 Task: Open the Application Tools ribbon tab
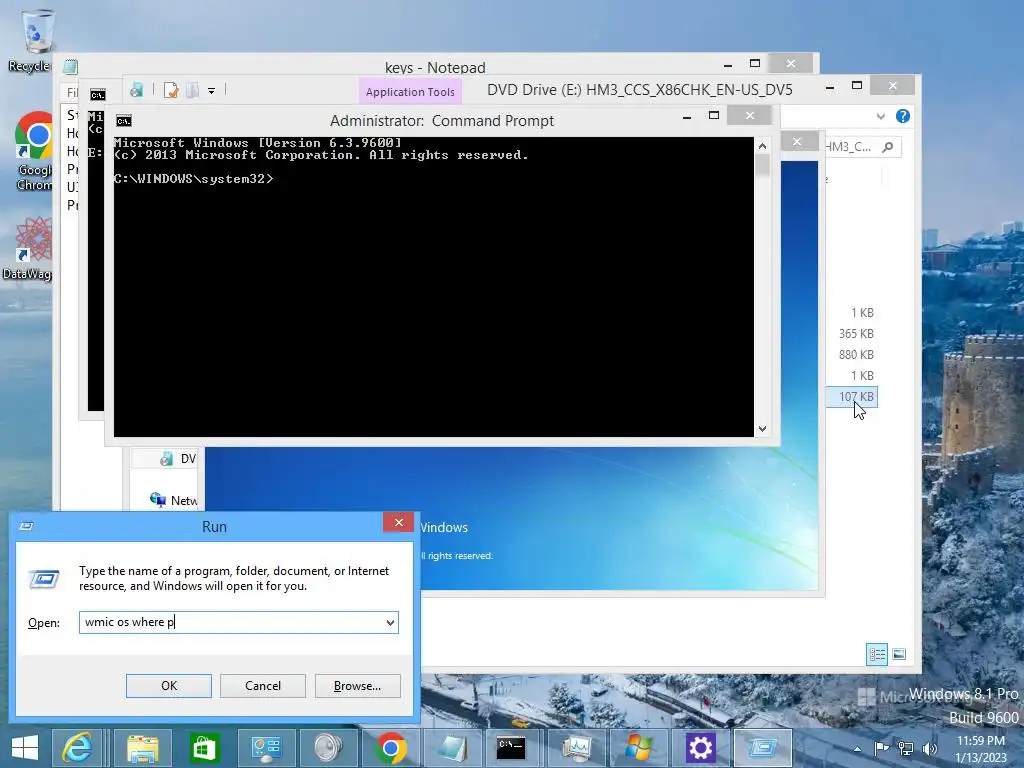click(410, 92)
